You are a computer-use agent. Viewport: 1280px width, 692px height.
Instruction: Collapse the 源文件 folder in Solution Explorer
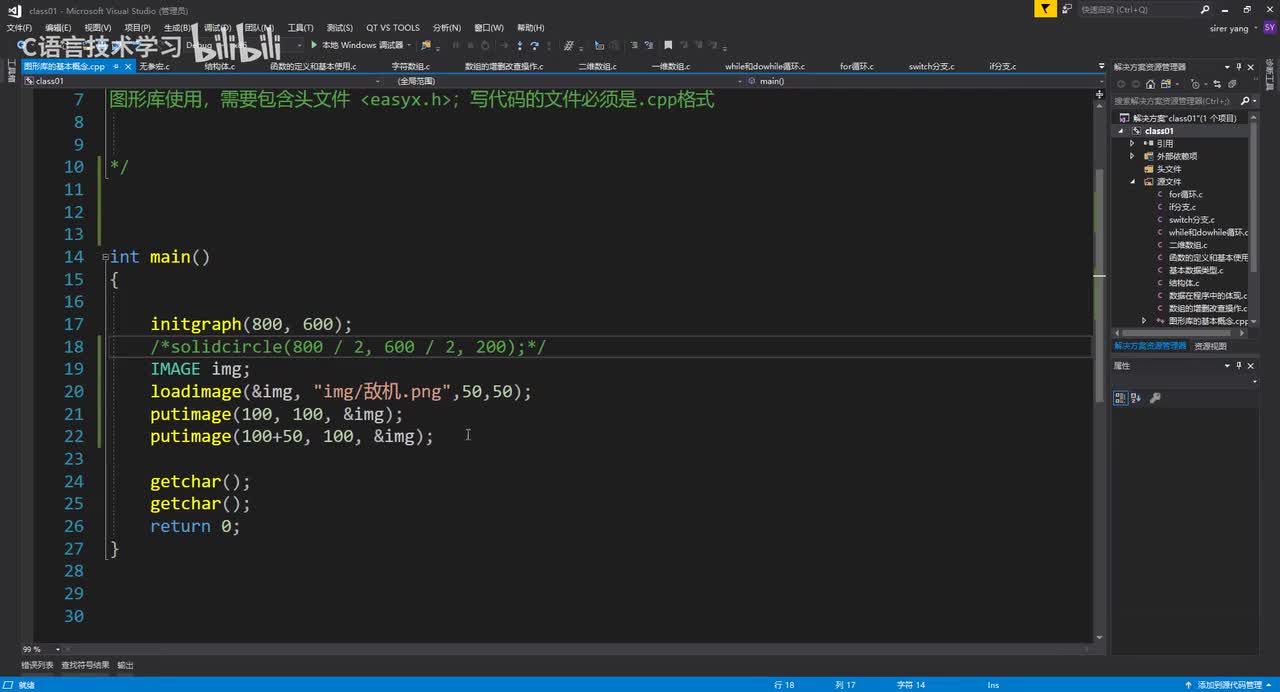coord(1133,182)
